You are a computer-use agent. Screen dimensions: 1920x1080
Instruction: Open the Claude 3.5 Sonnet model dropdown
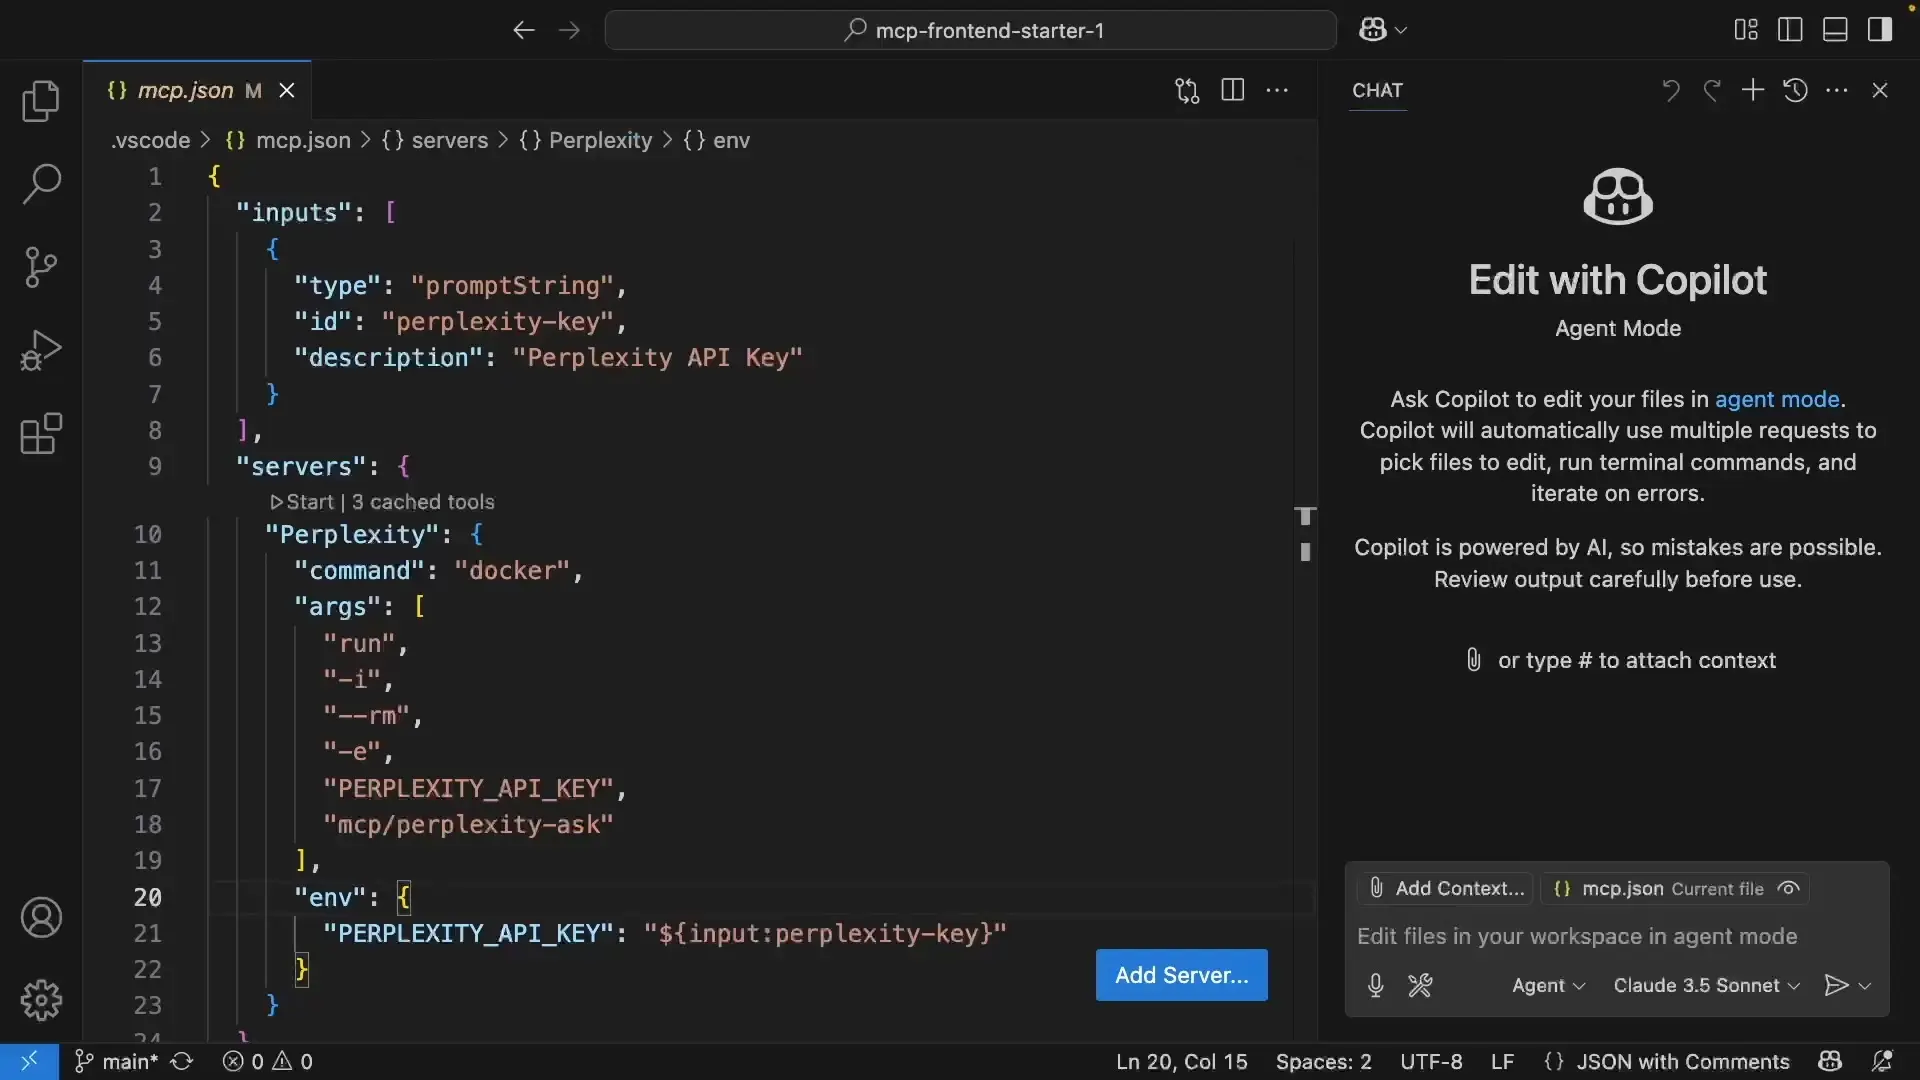point(1706,986)
